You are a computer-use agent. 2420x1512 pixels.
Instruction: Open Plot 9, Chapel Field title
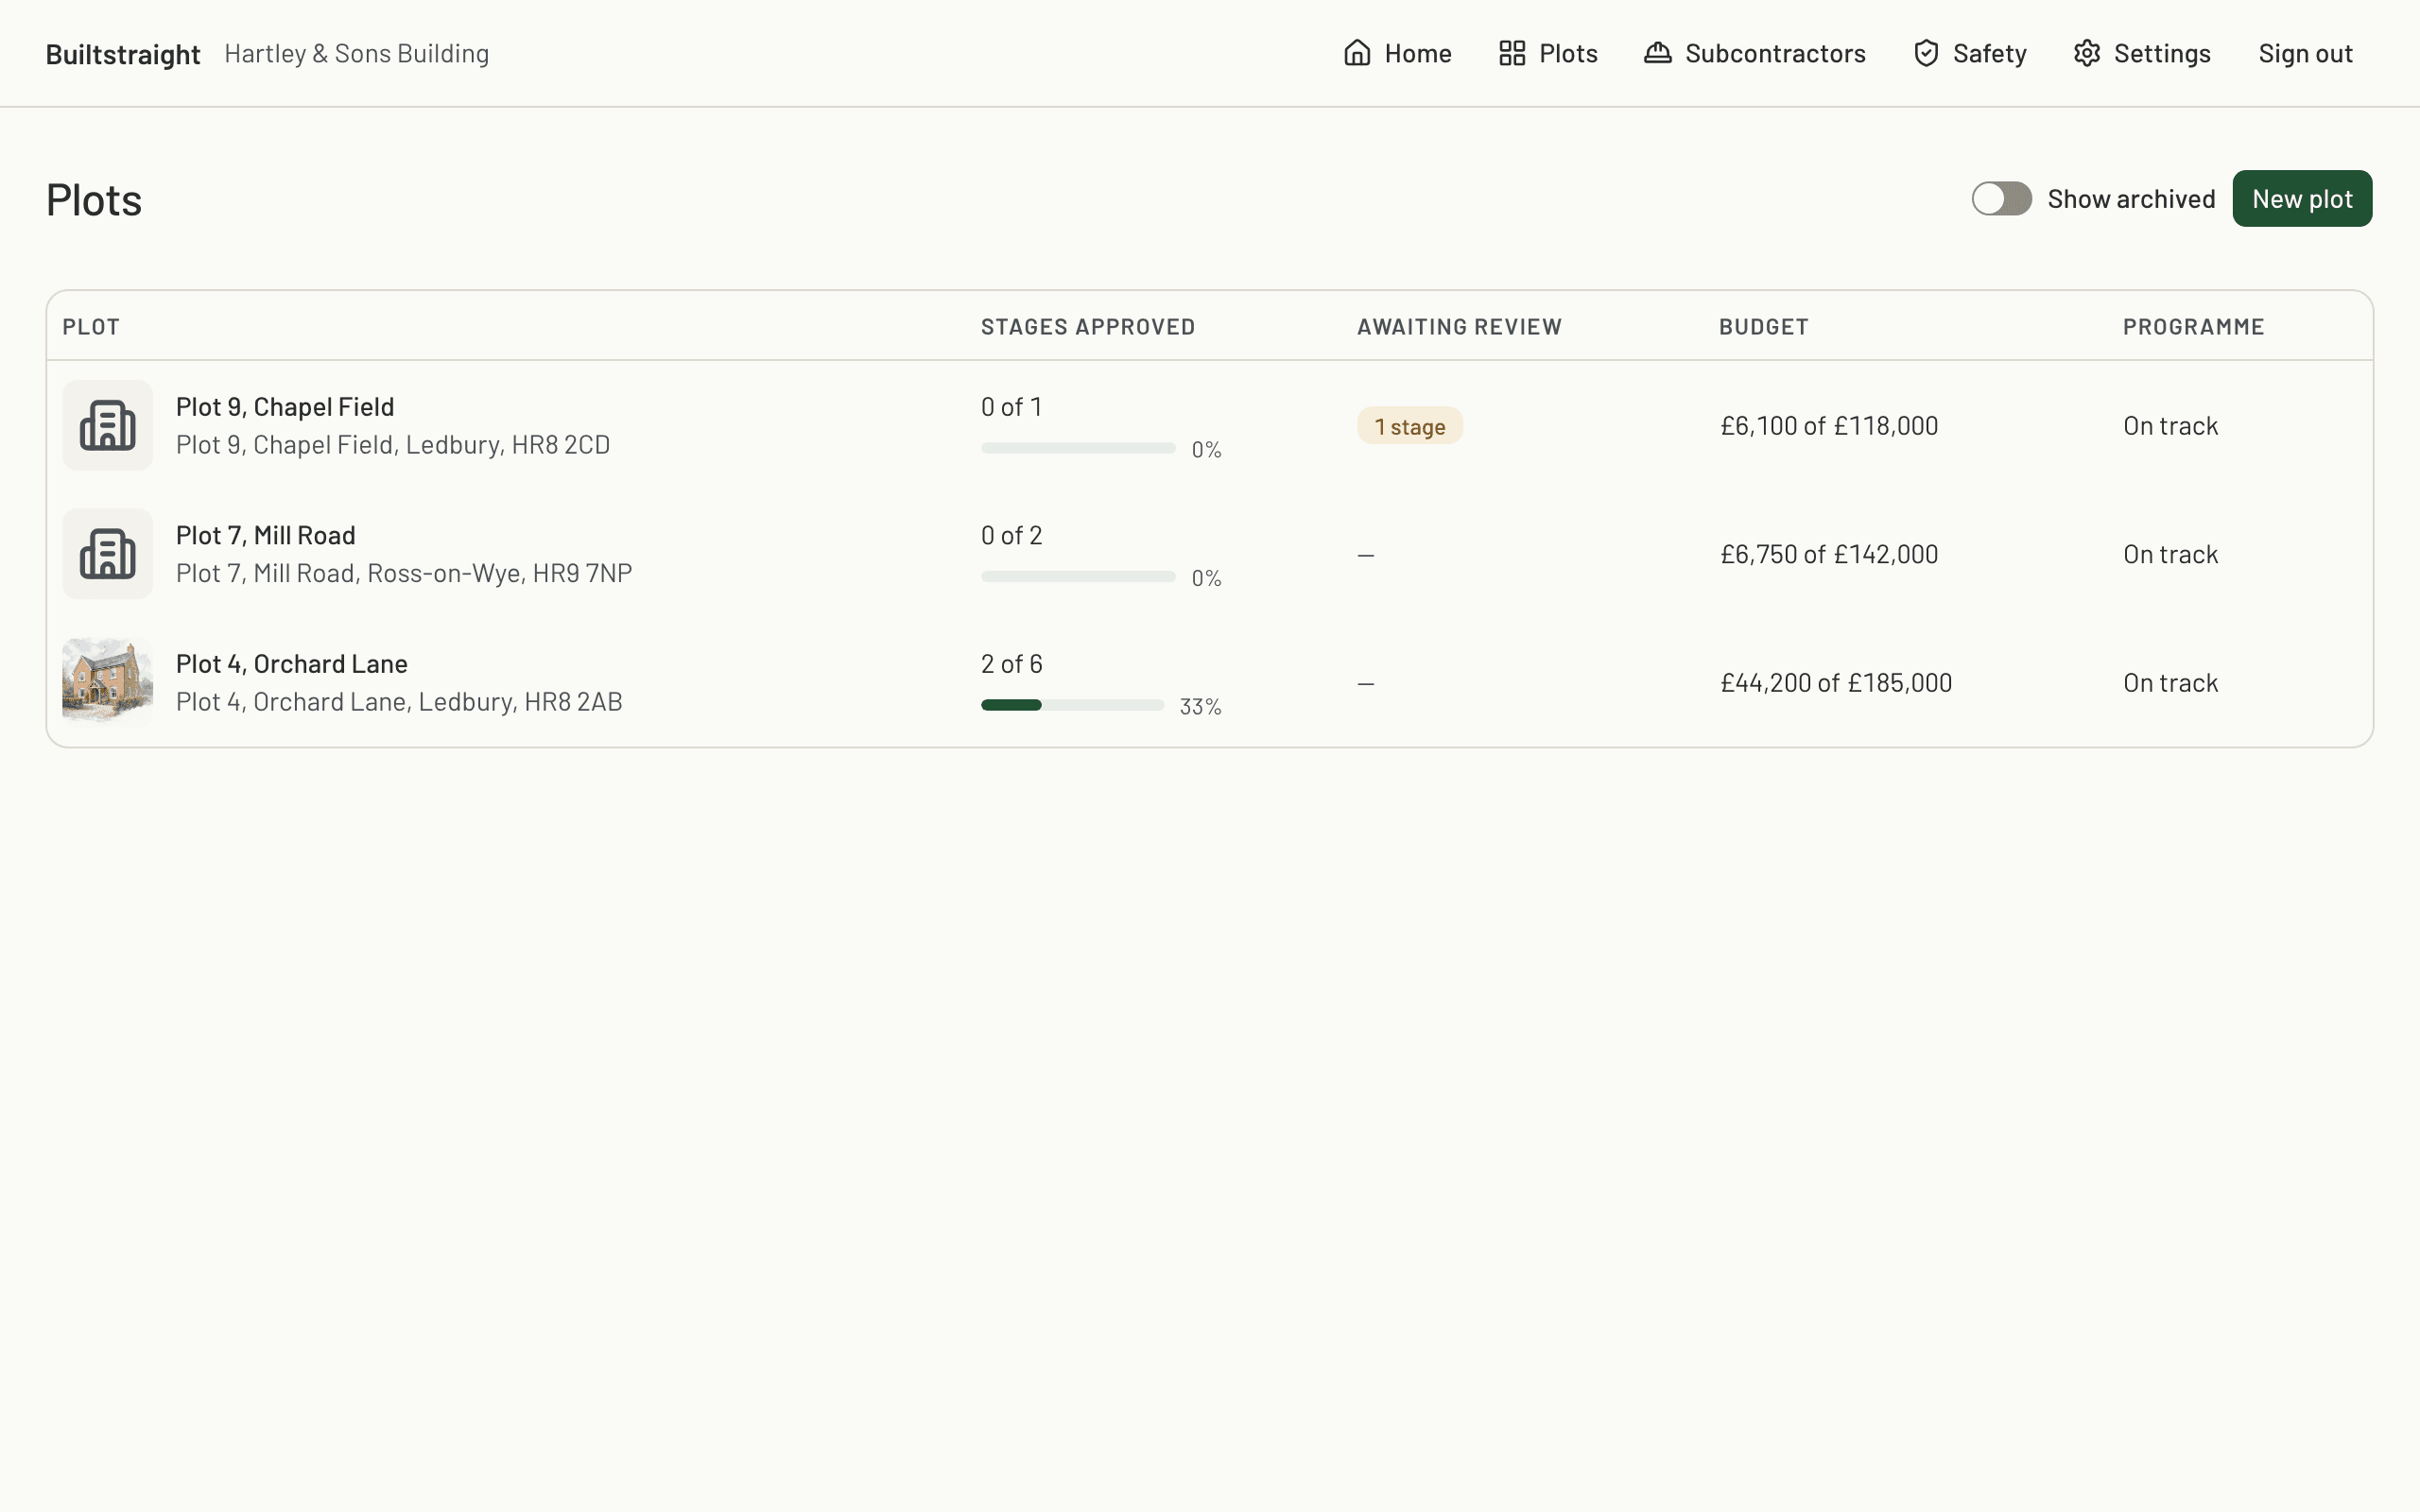(x=285, y=406)
